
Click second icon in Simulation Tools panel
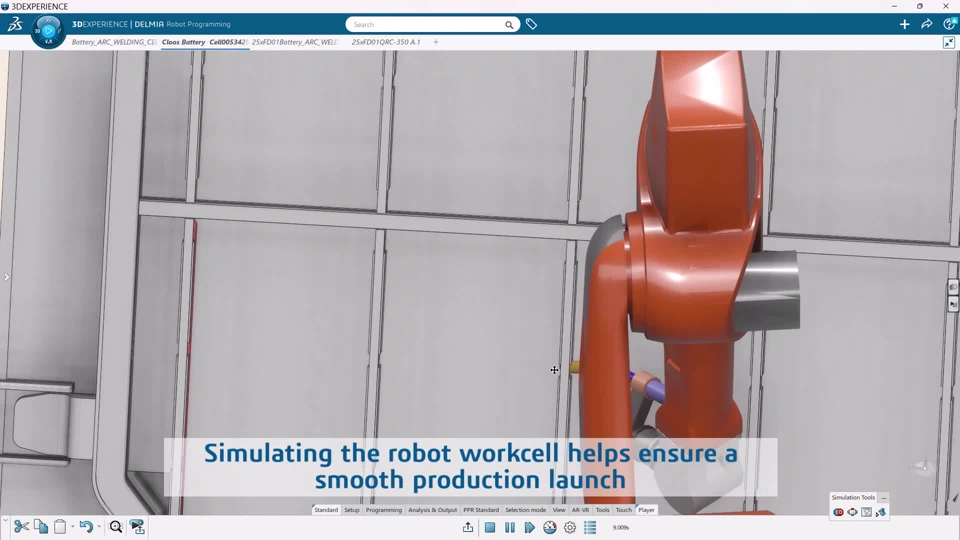[852, 512]
